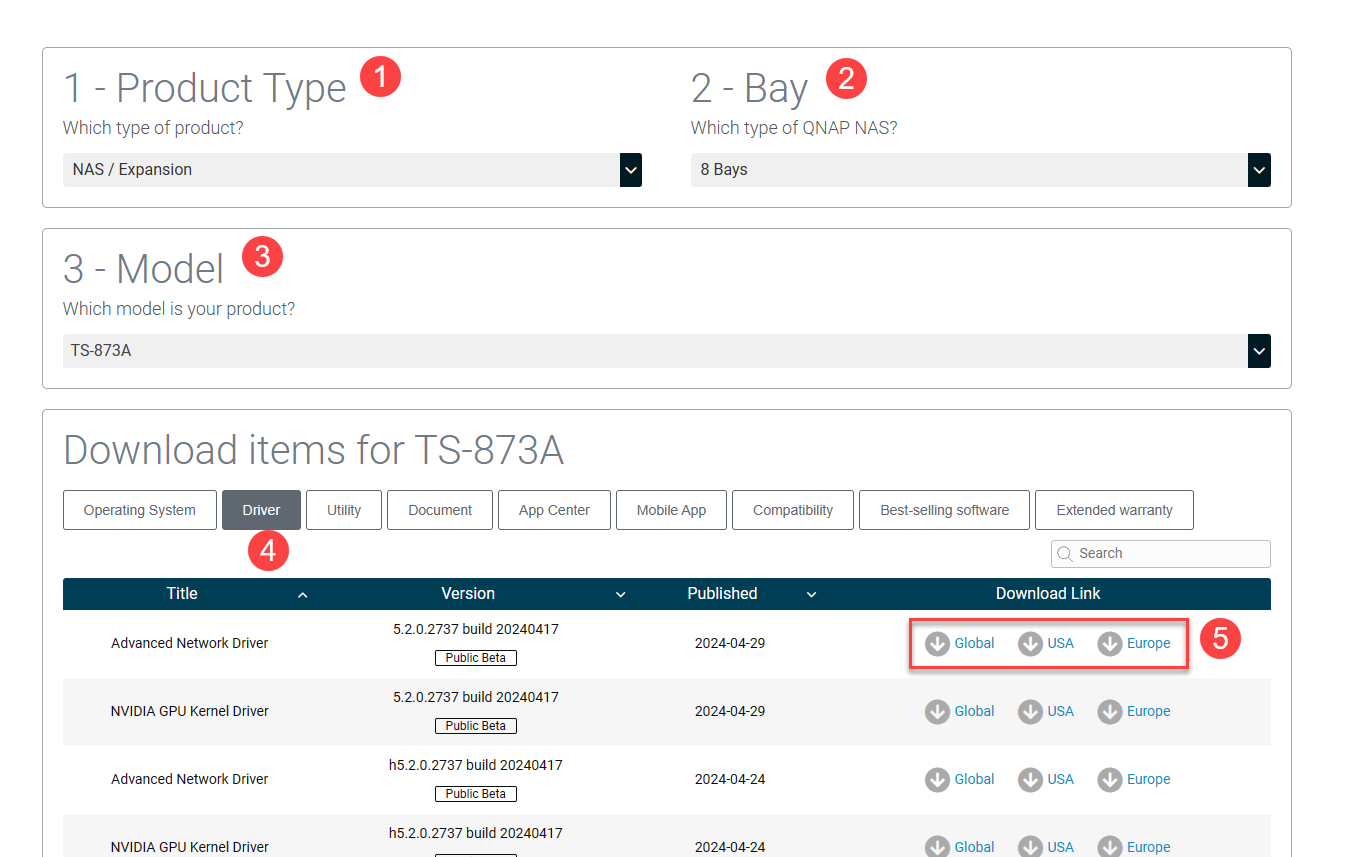The width and height of the screenshot is (1348, 857).
Task: Click the magnifier icon in the Search box
Action: (1065, 554)
